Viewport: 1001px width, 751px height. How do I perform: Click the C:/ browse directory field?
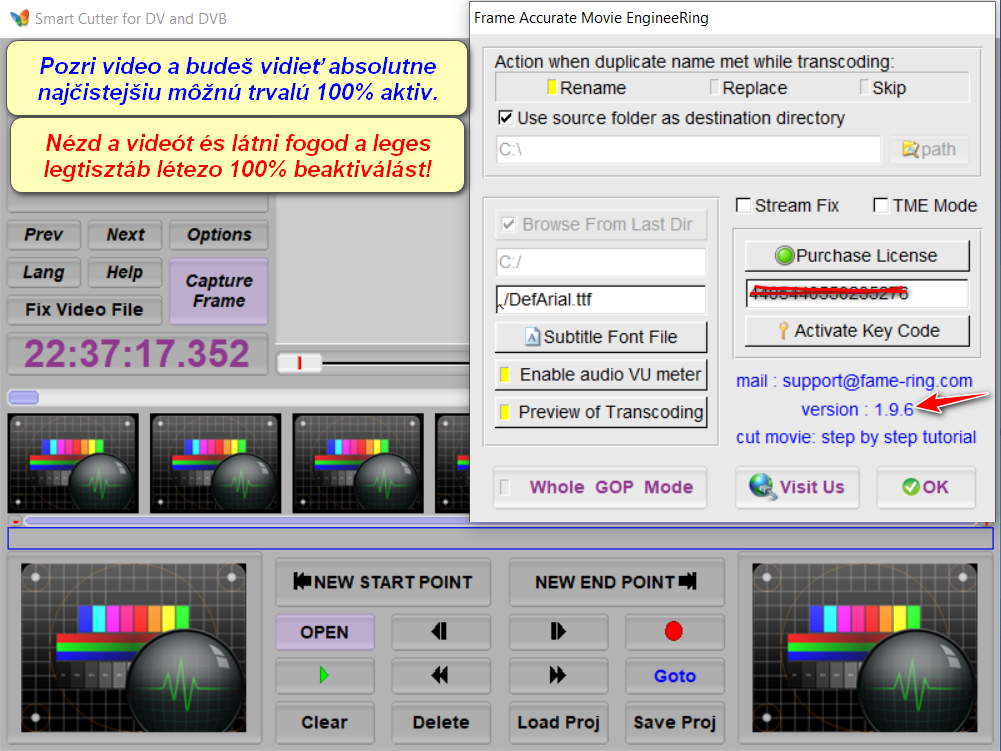tap(601, 262)
